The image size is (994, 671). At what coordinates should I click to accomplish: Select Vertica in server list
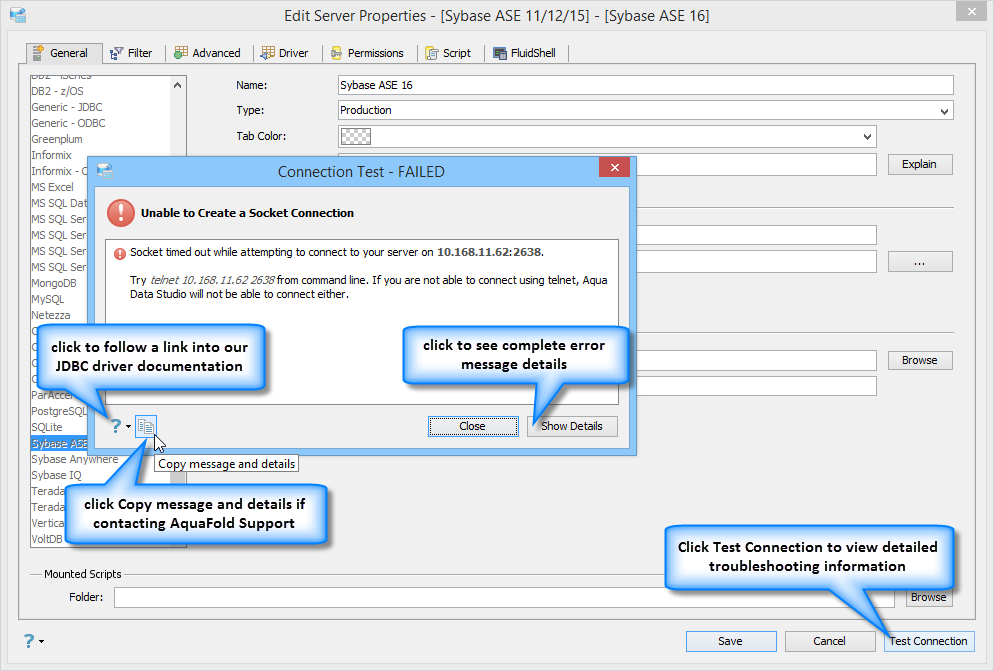48,523
